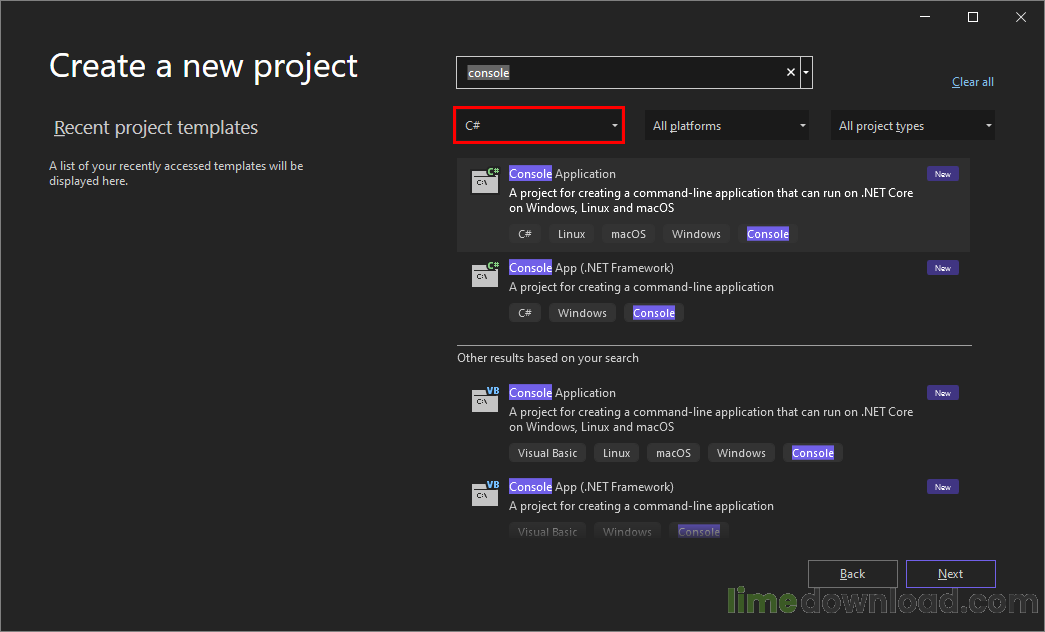Clear the console search using the X icon
Image resolution: width=1045 pixels, height=632 pixels.
(790, 72)
